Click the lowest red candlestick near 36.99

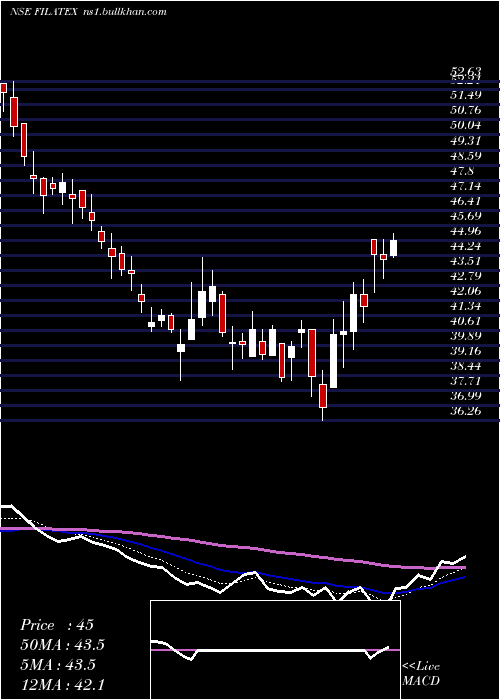click(323, 396)
